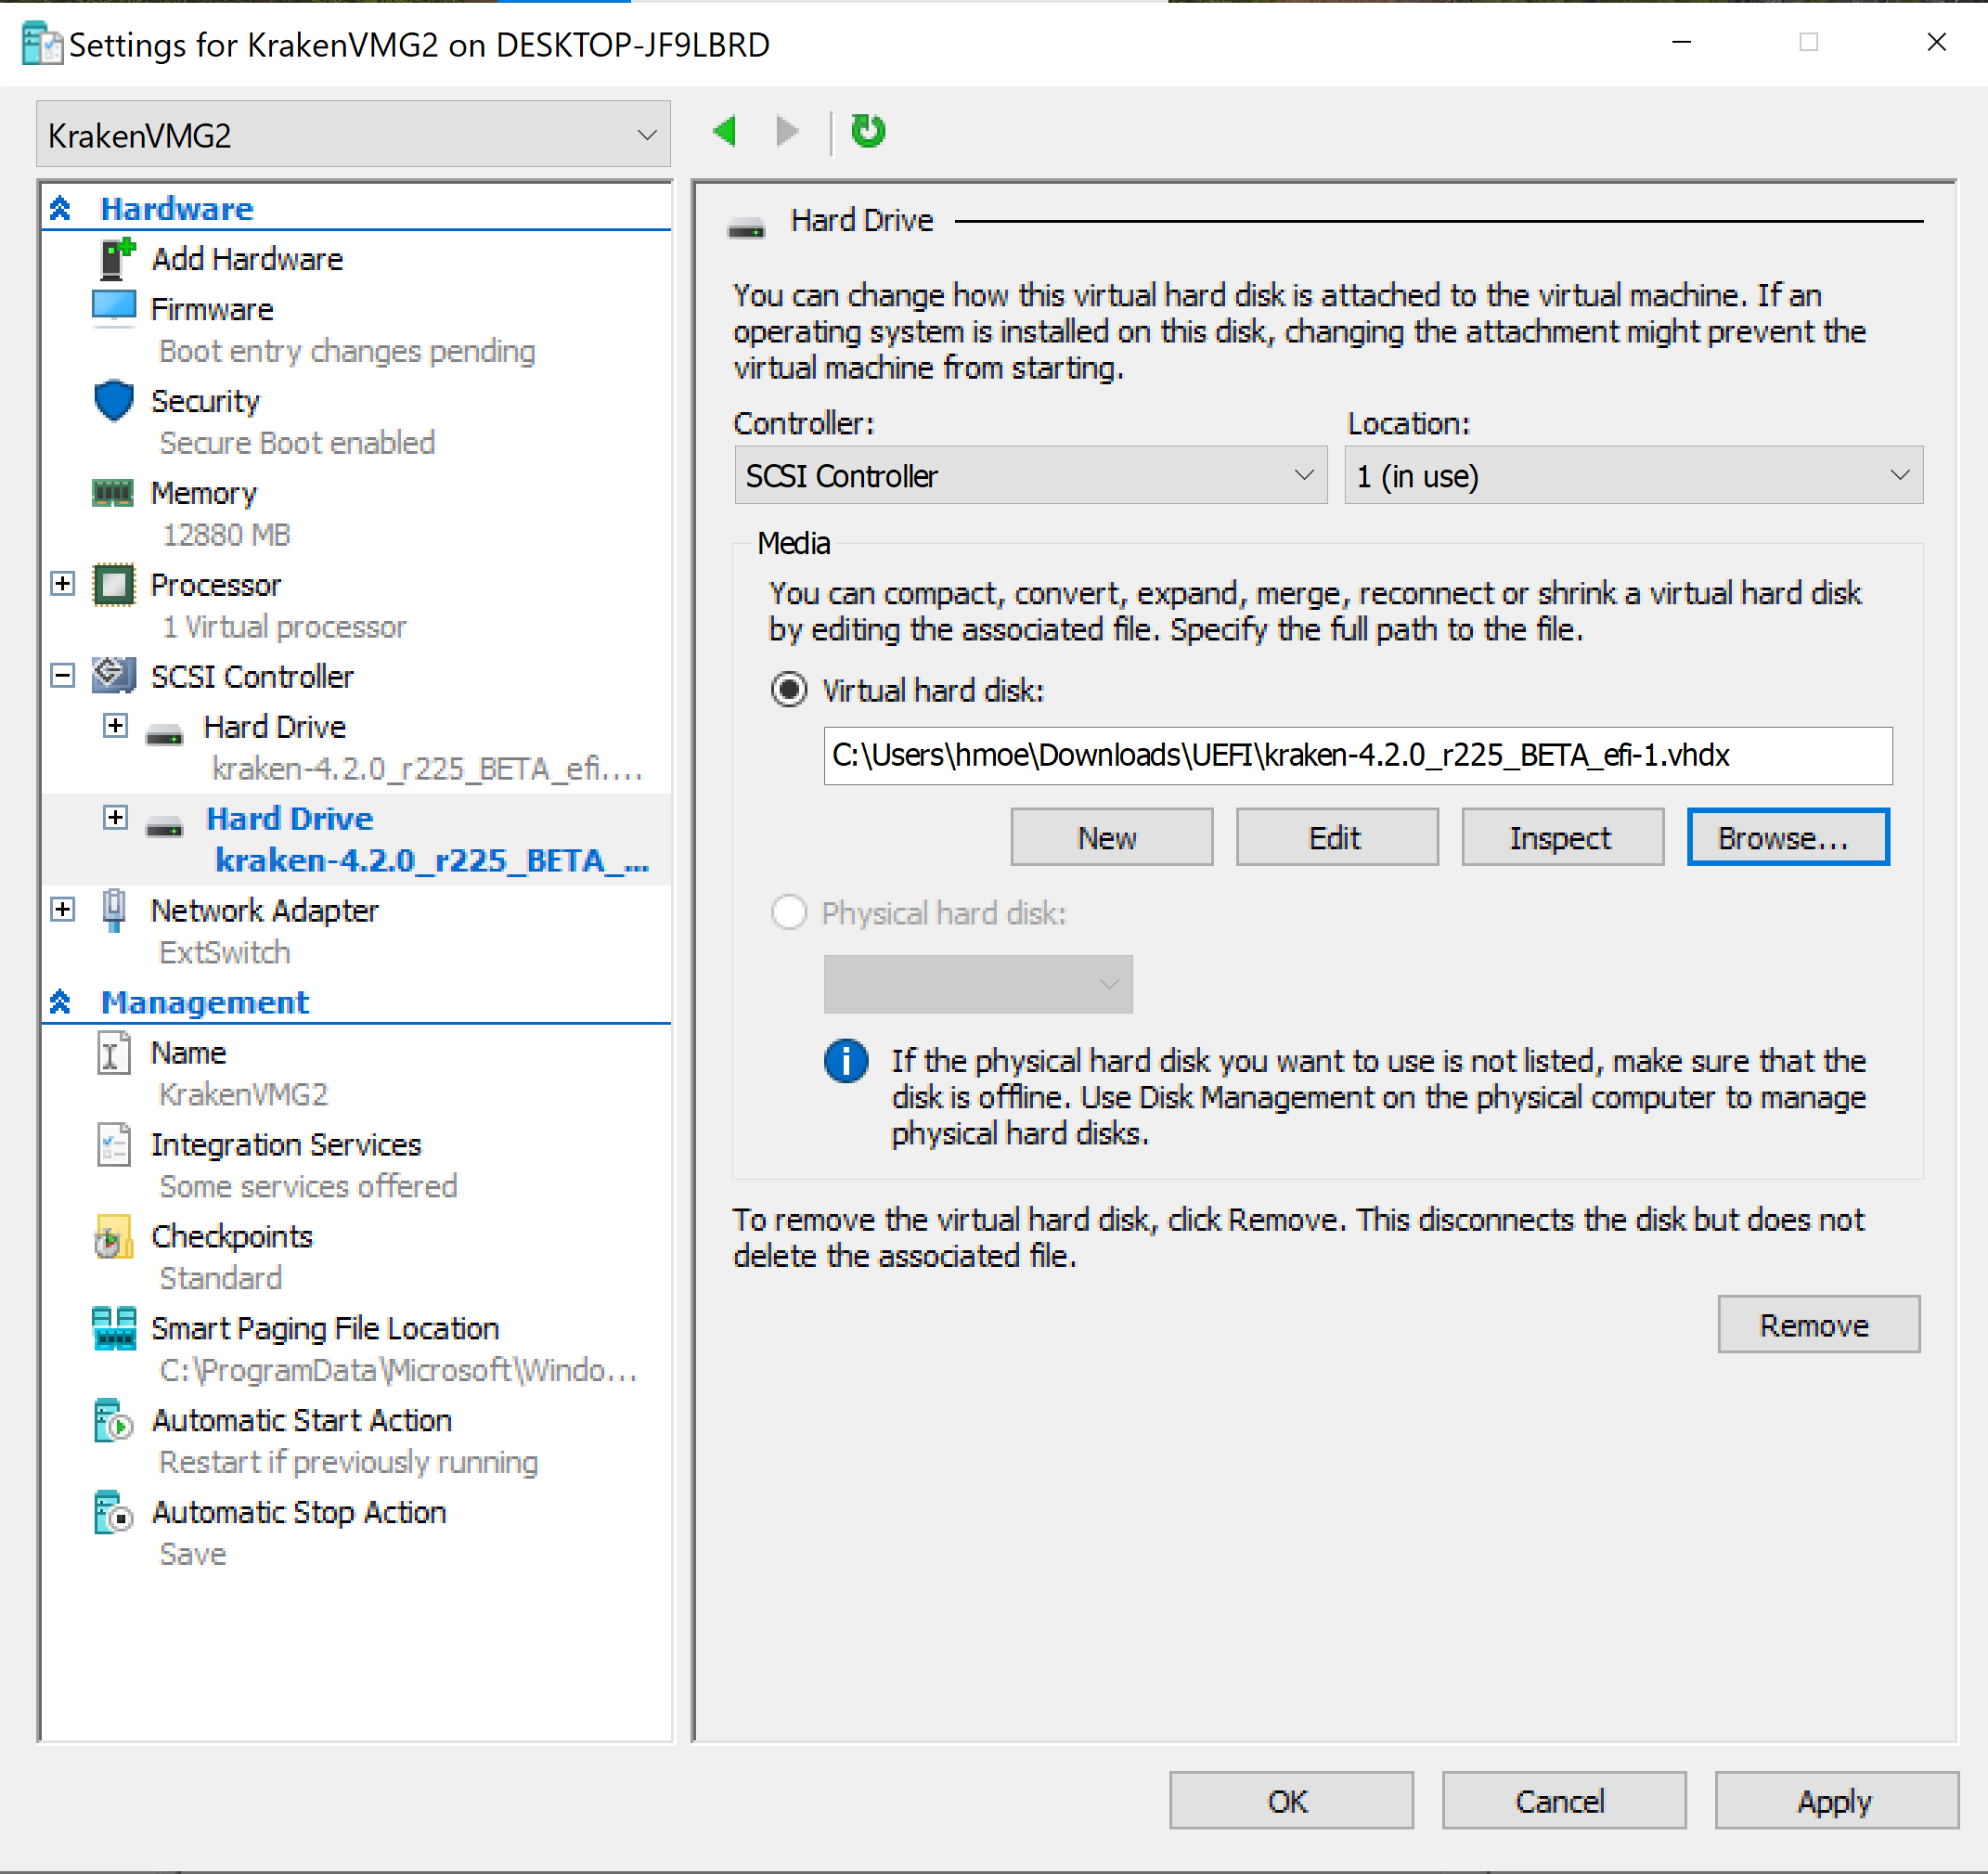The width and height of the screenshot is (1988, 1874).
Task: Click the green back navigation arrow
Action: point(725,131)
